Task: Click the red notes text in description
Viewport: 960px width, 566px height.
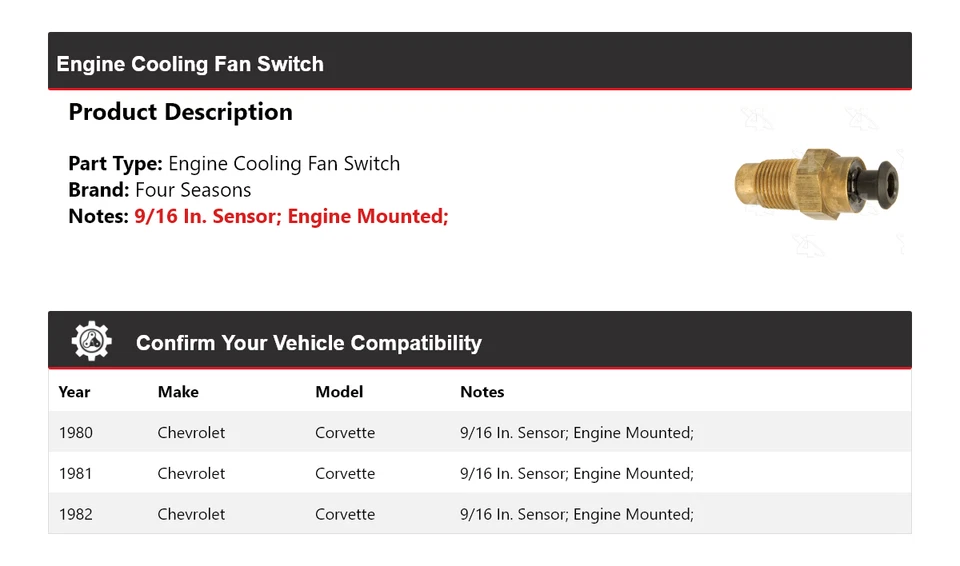Action: coord(291,216)
